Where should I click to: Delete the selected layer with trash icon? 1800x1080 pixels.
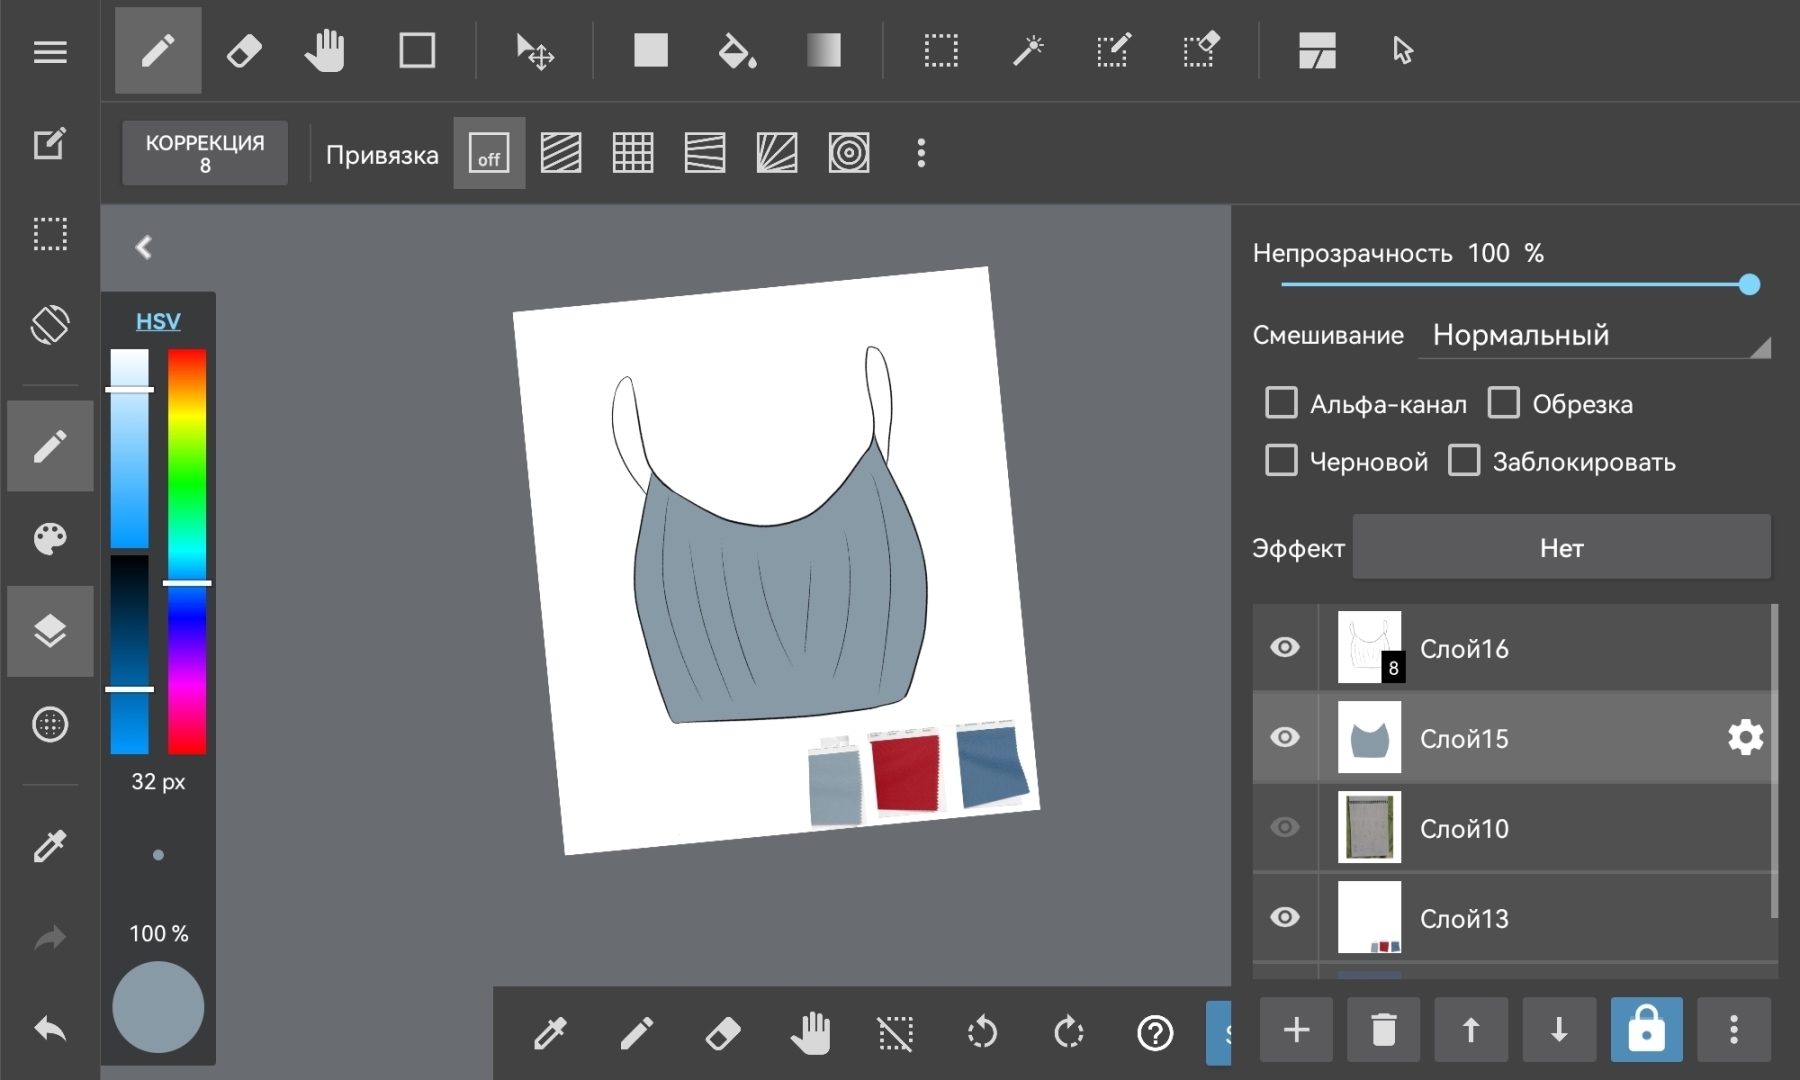tap(1383, 1029)
